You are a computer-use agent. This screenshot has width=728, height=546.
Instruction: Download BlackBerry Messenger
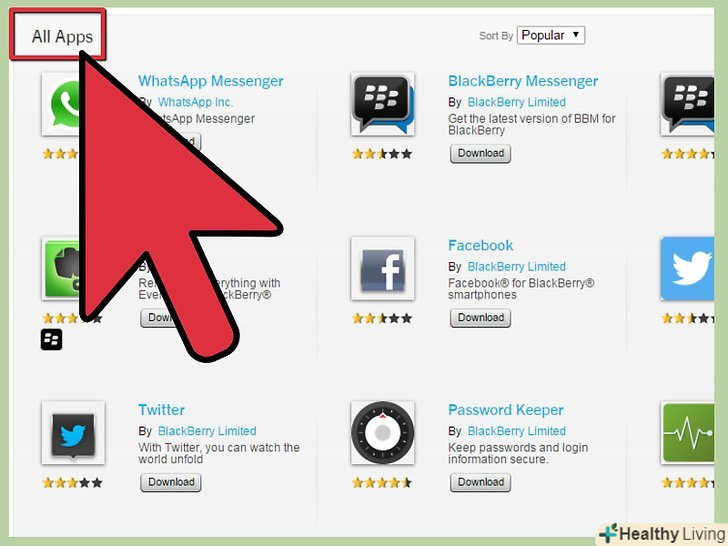click(x=480, y=153)
